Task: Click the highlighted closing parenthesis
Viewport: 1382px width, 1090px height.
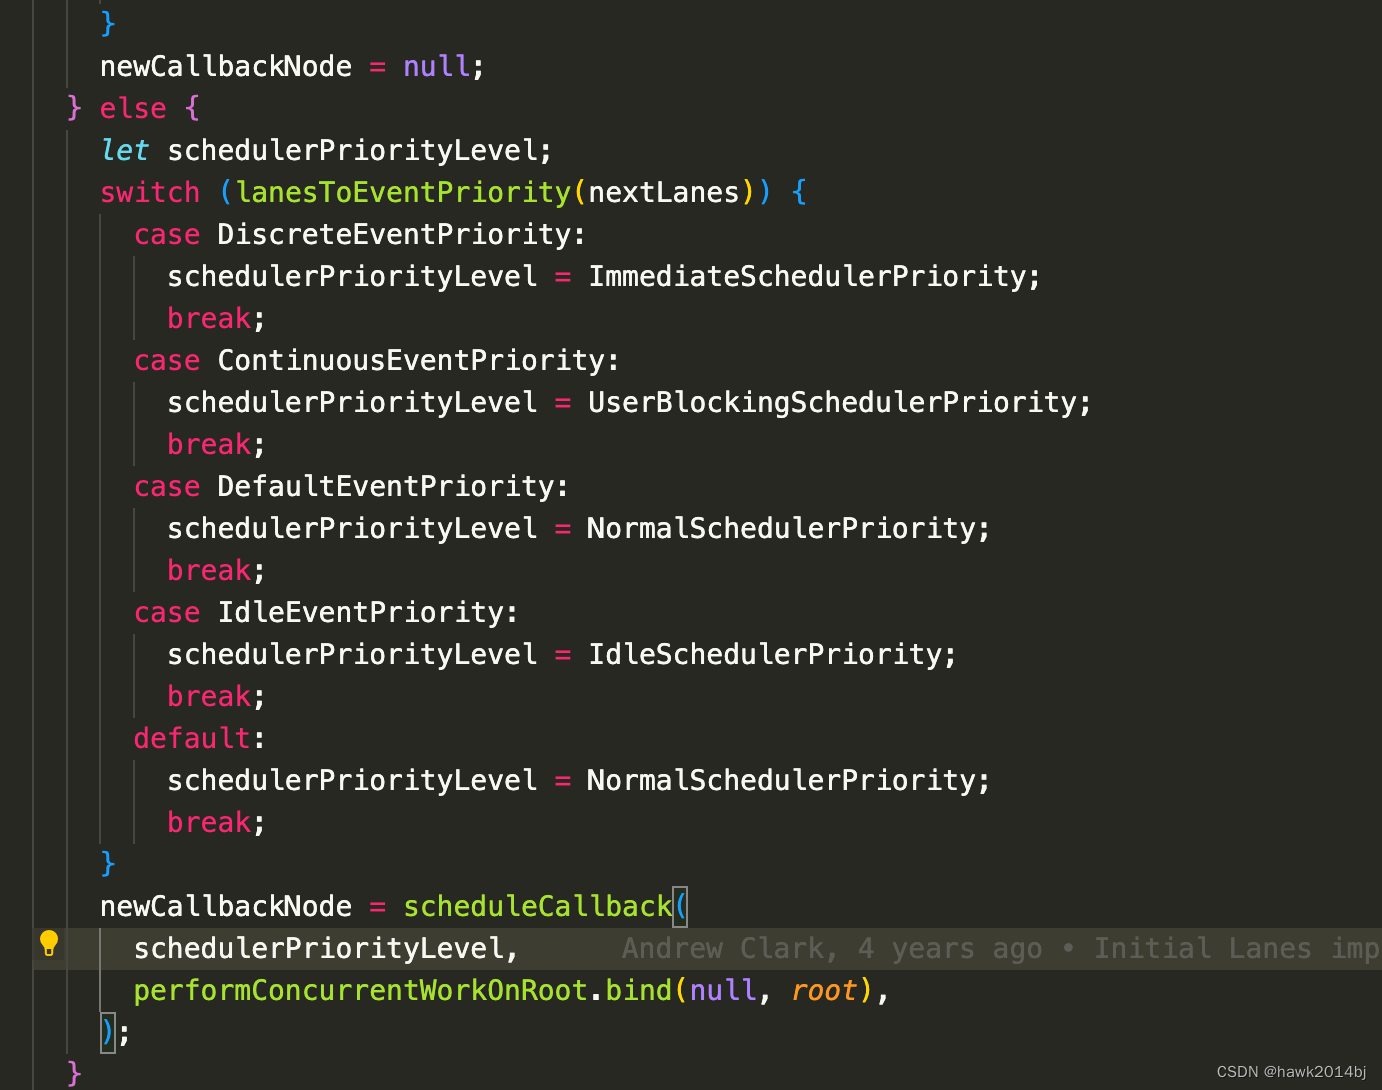Action: 108,1031
